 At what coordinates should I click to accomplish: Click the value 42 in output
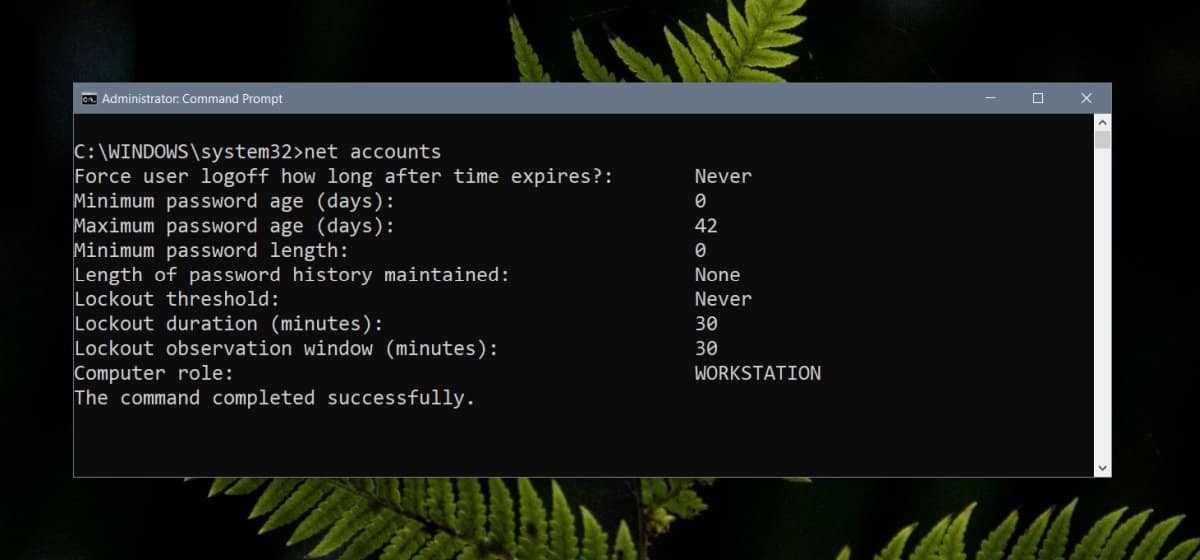tap(706, 226)
